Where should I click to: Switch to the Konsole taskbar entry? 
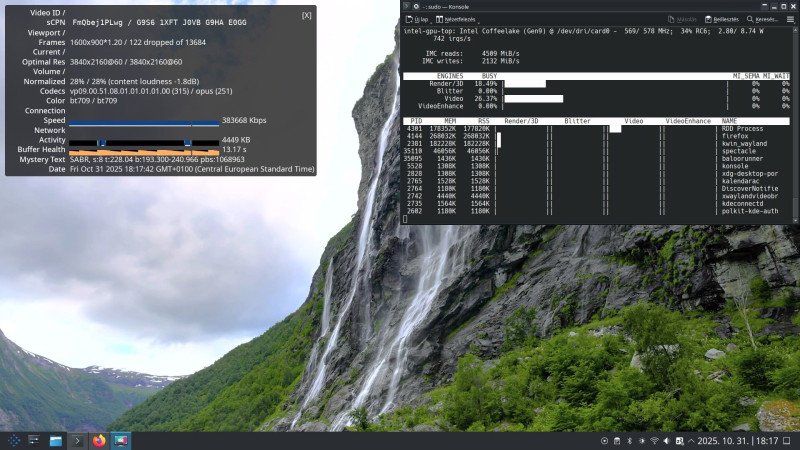77,440
